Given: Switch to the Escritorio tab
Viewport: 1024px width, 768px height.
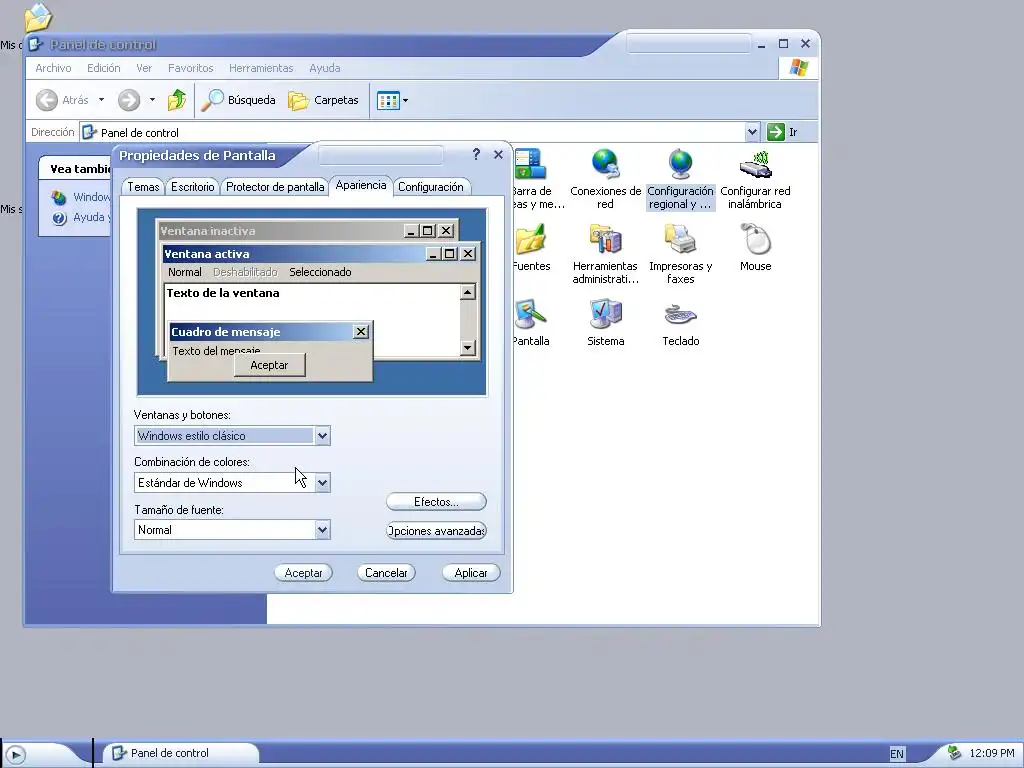Looking at the screenshot, I should pyautogui.click(x=193, y=187).
